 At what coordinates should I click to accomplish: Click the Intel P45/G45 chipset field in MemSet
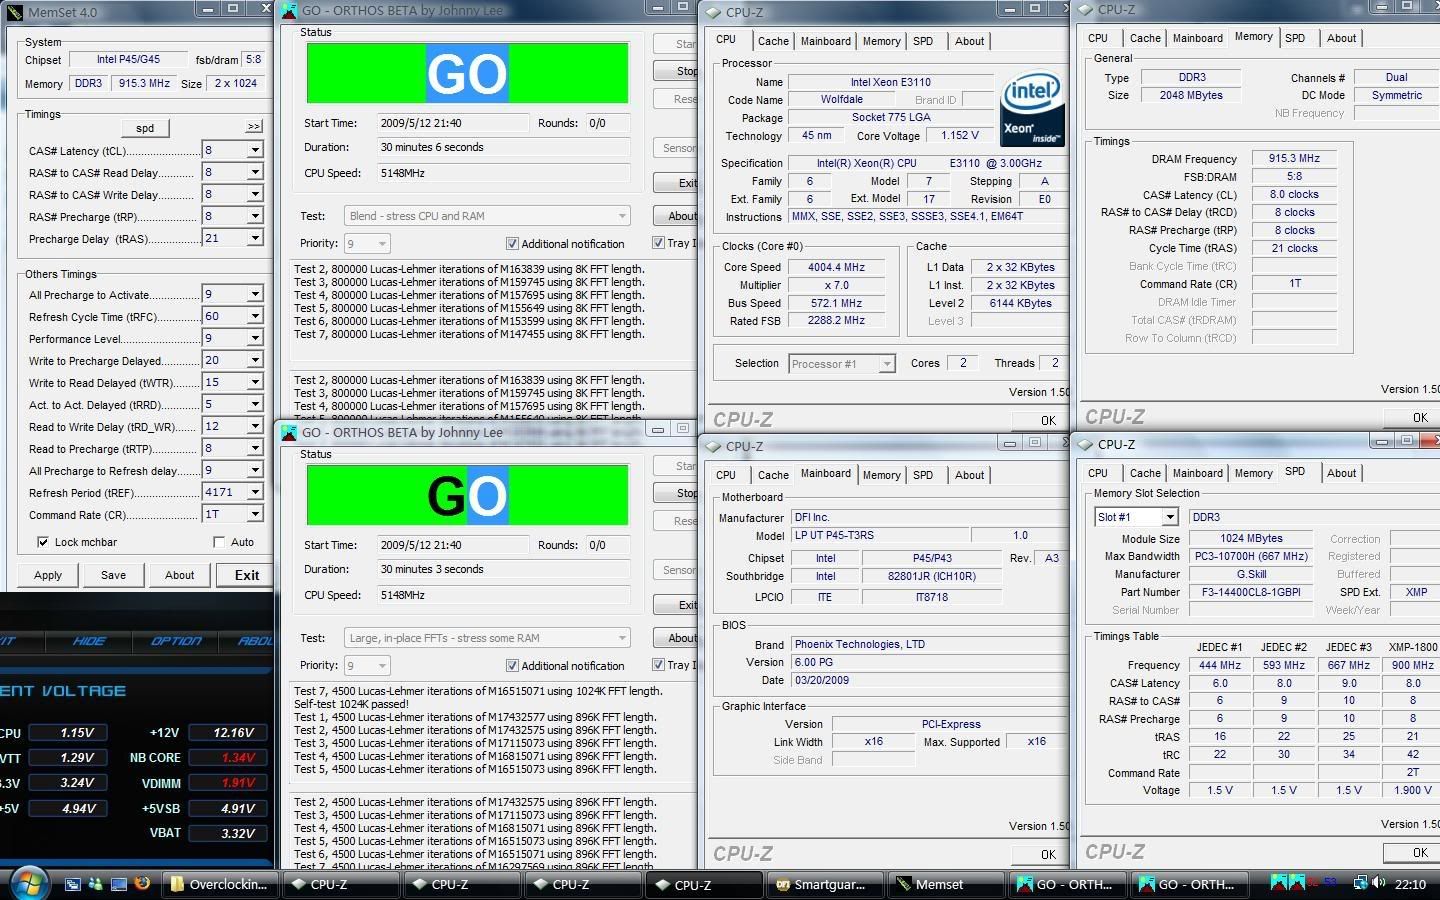click(x=128, y=60)
